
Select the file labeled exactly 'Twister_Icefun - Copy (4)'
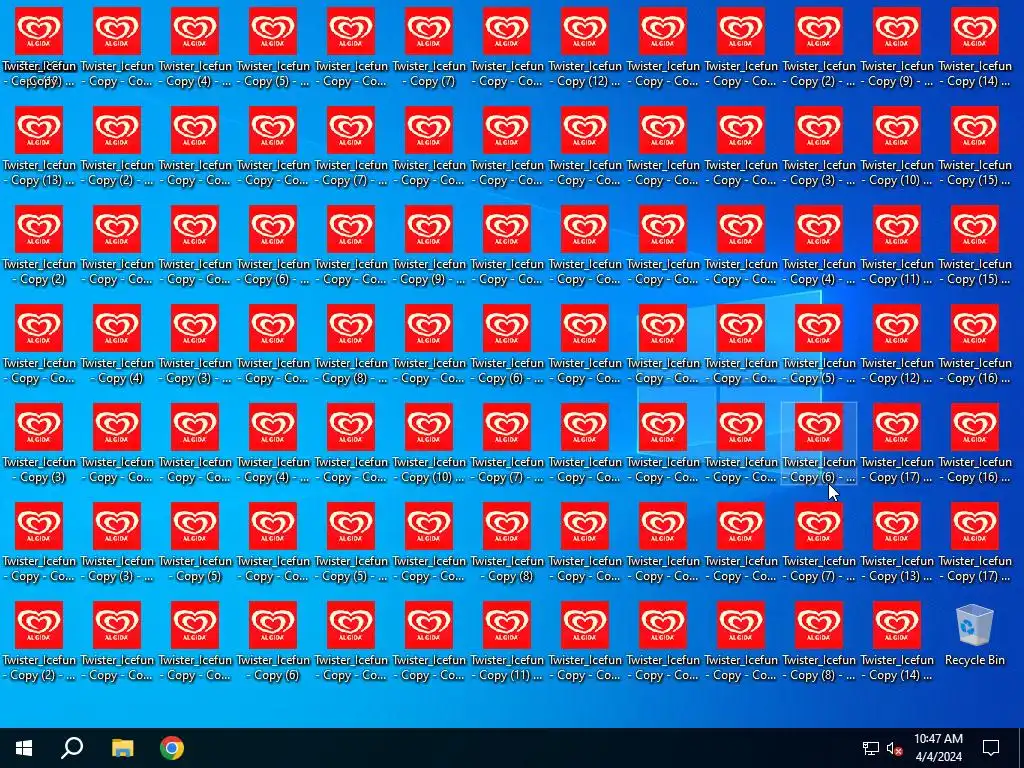coord(117,344)
